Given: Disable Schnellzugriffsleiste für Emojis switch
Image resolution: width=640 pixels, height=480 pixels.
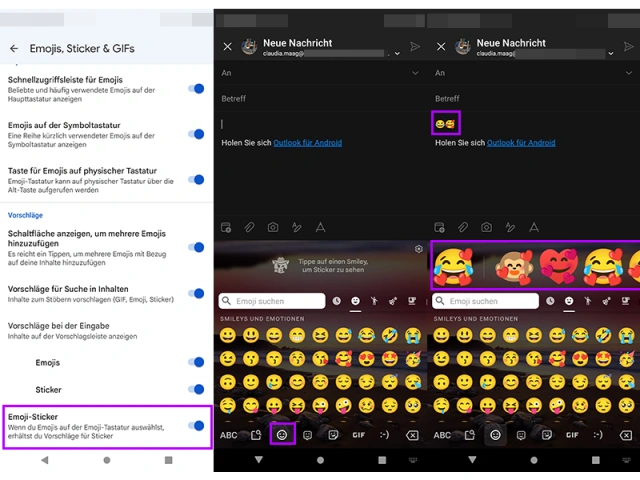Looking at the screenshot, I should click(196, 89).
